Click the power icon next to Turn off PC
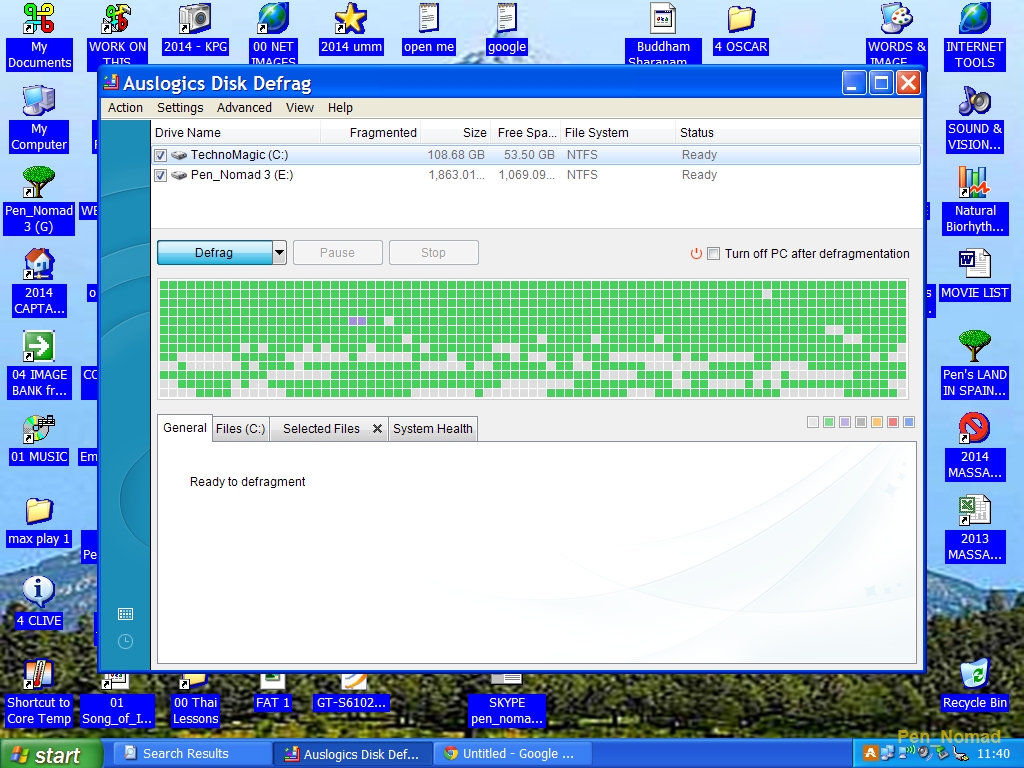This screenshot has width=1024, height=768. pos(696,253)
